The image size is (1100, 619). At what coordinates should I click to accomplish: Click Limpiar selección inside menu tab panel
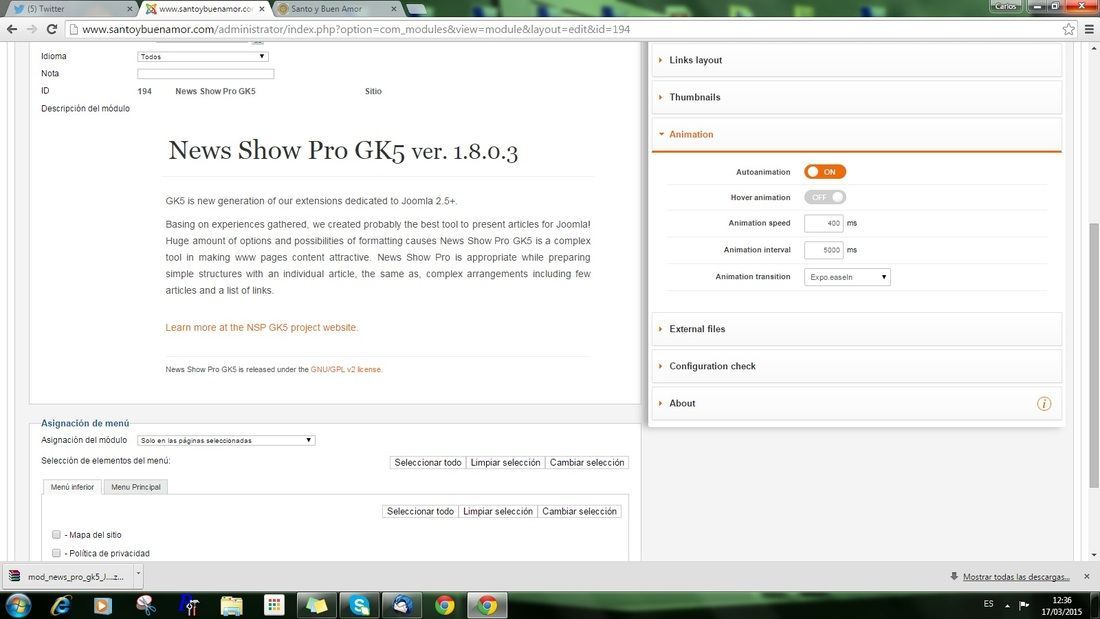pyautogui.click(x=498, y=512)
